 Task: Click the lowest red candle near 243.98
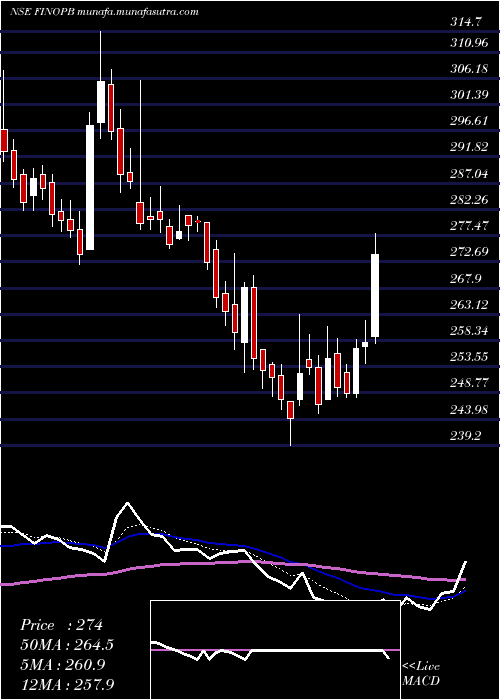coord(291,410)
